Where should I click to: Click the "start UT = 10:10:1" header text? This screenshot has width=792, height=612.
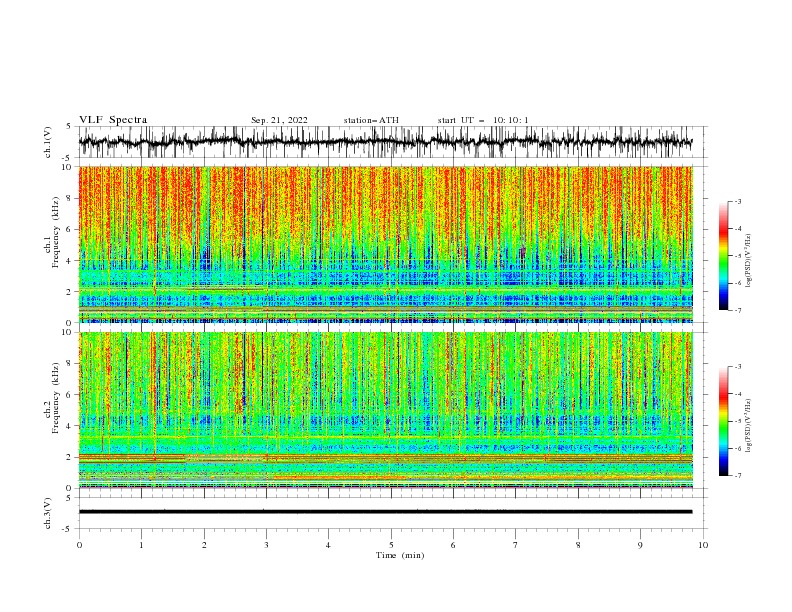[x=483, y=120]
